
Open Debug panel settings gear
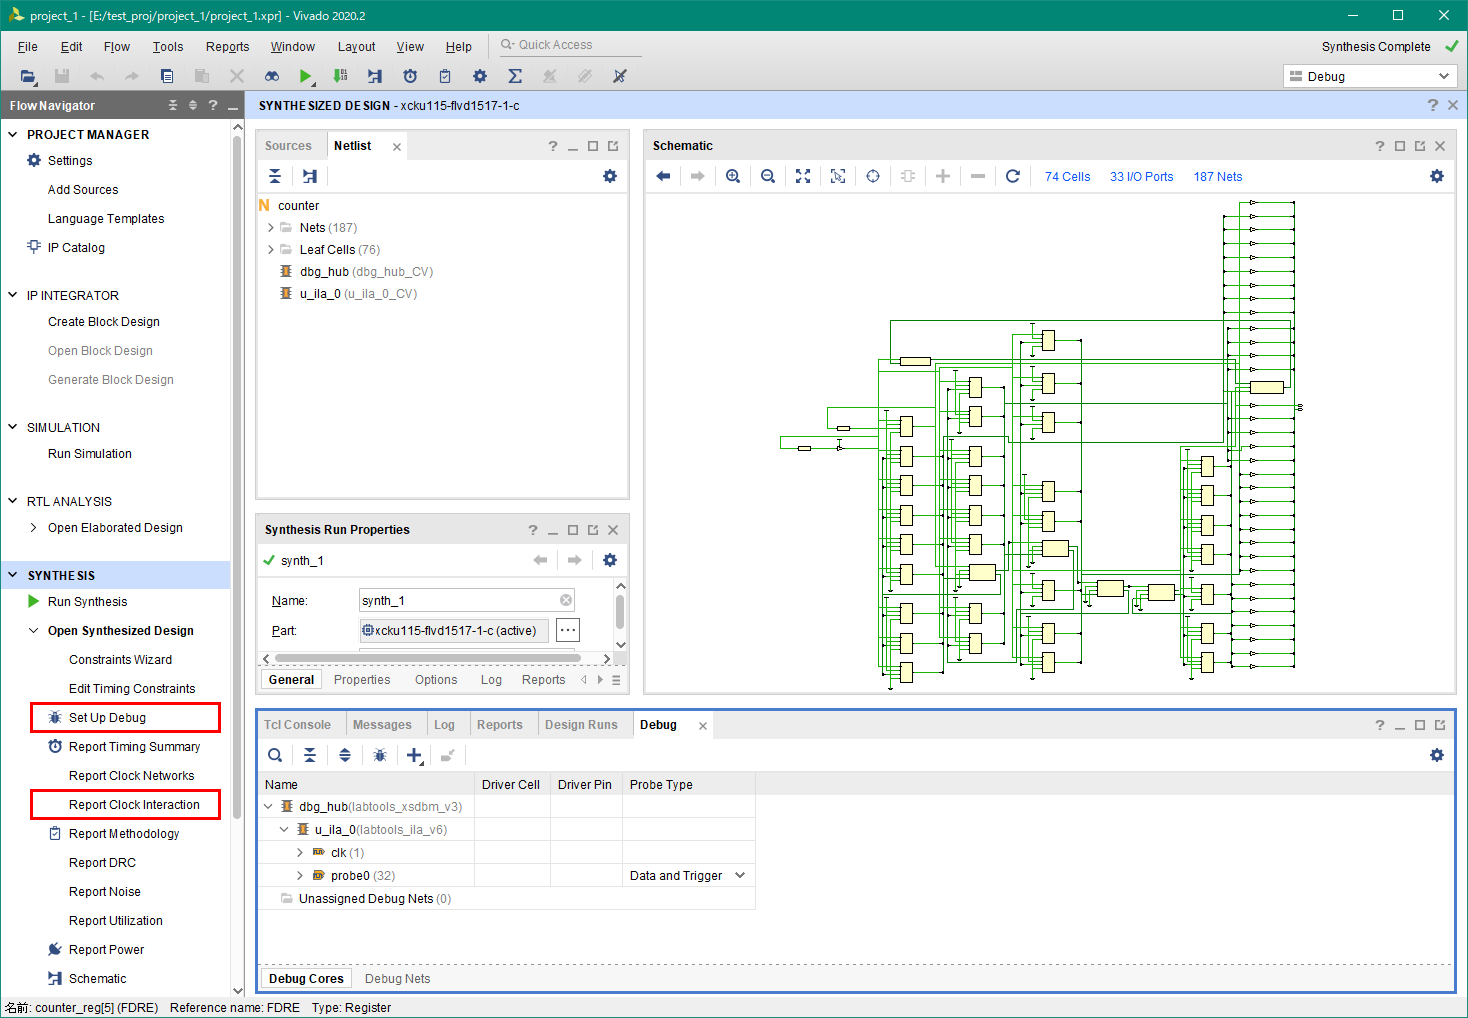click(1437, 755)
